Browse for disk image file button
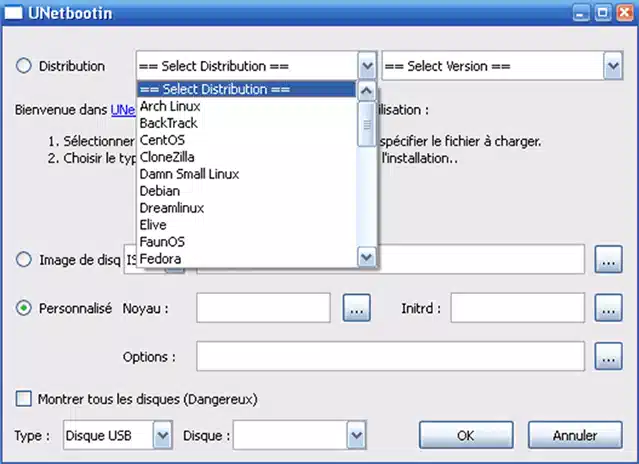The image size is (639, 464). pyautogui.click(x=608, y=259)
